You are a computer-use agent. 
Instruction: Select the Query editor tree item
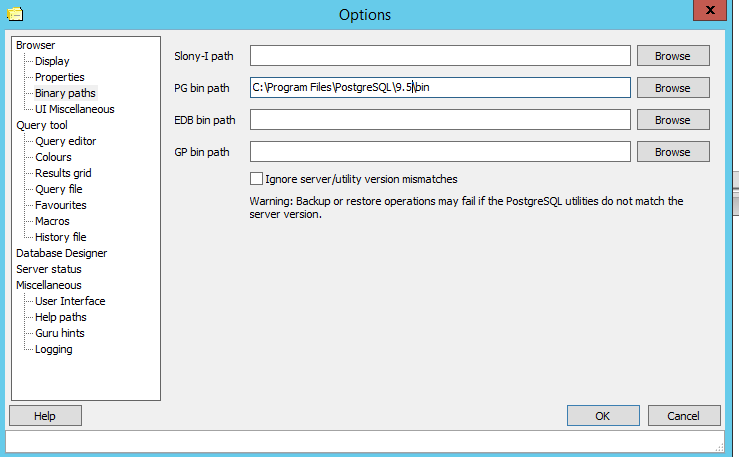66,141
